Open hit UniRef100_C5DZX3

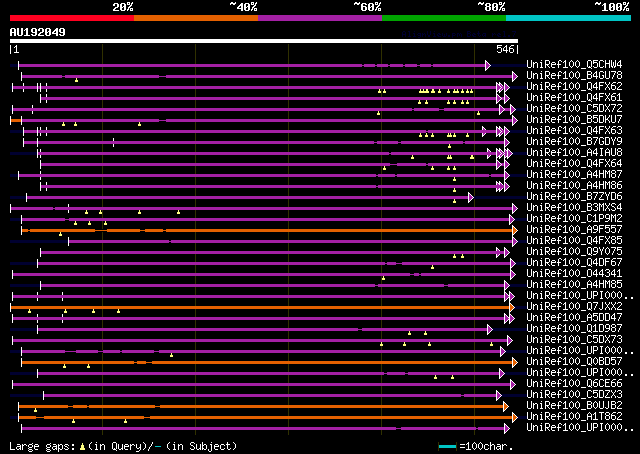[x=574, y=395]
